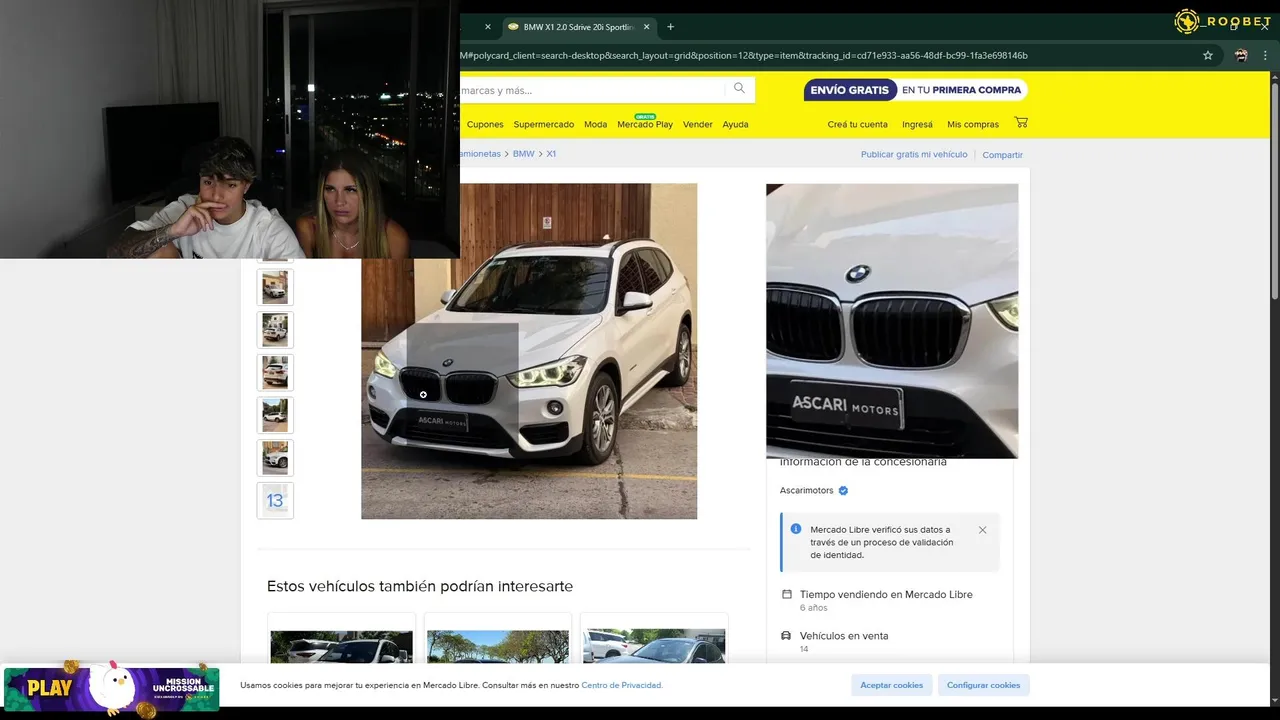This screenshot has height=720, width=1280.
Task: Close the BMW X1 2.0 Sdrive browser tab
Action: tap(646, 27)
